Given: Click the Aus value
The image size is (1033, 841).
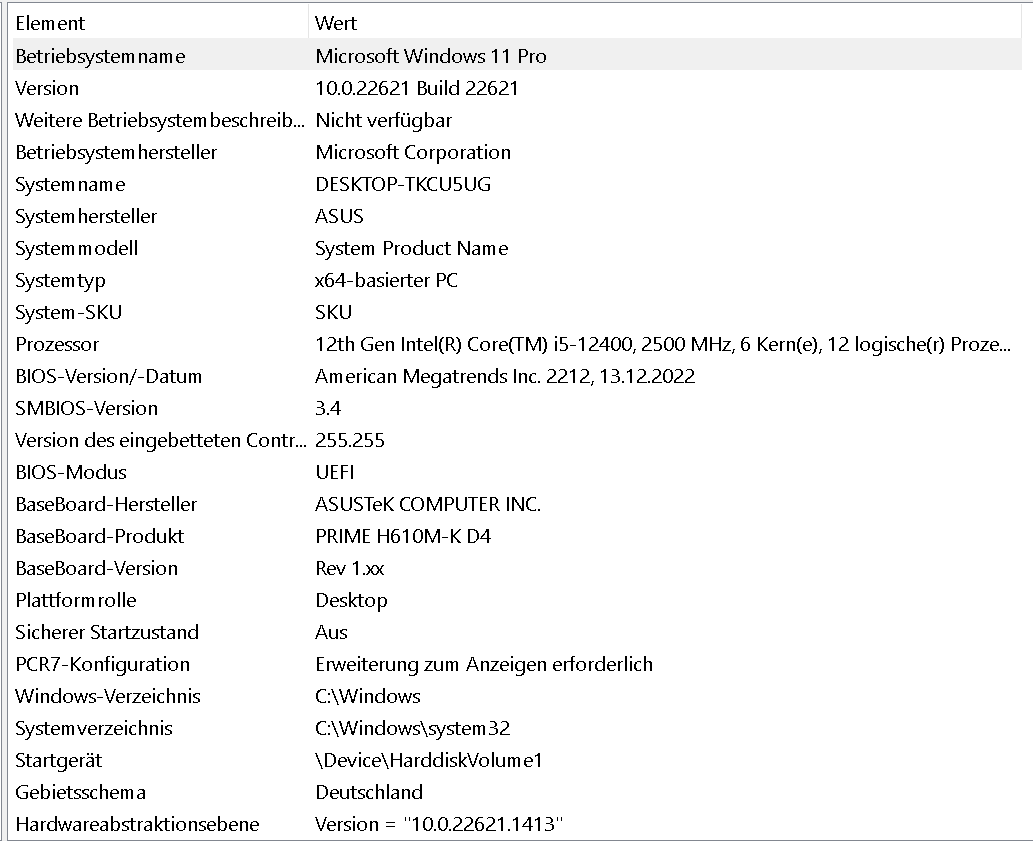Looking at the screenshot, I should point(331,632).
